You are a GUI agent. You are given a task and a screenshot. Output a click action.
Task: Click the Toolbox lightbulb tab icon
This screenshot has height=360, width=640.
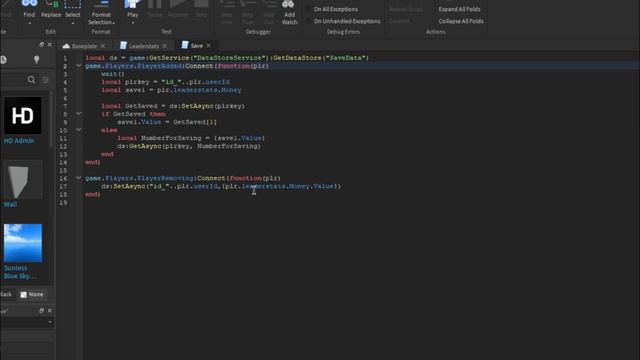(36, 60)
